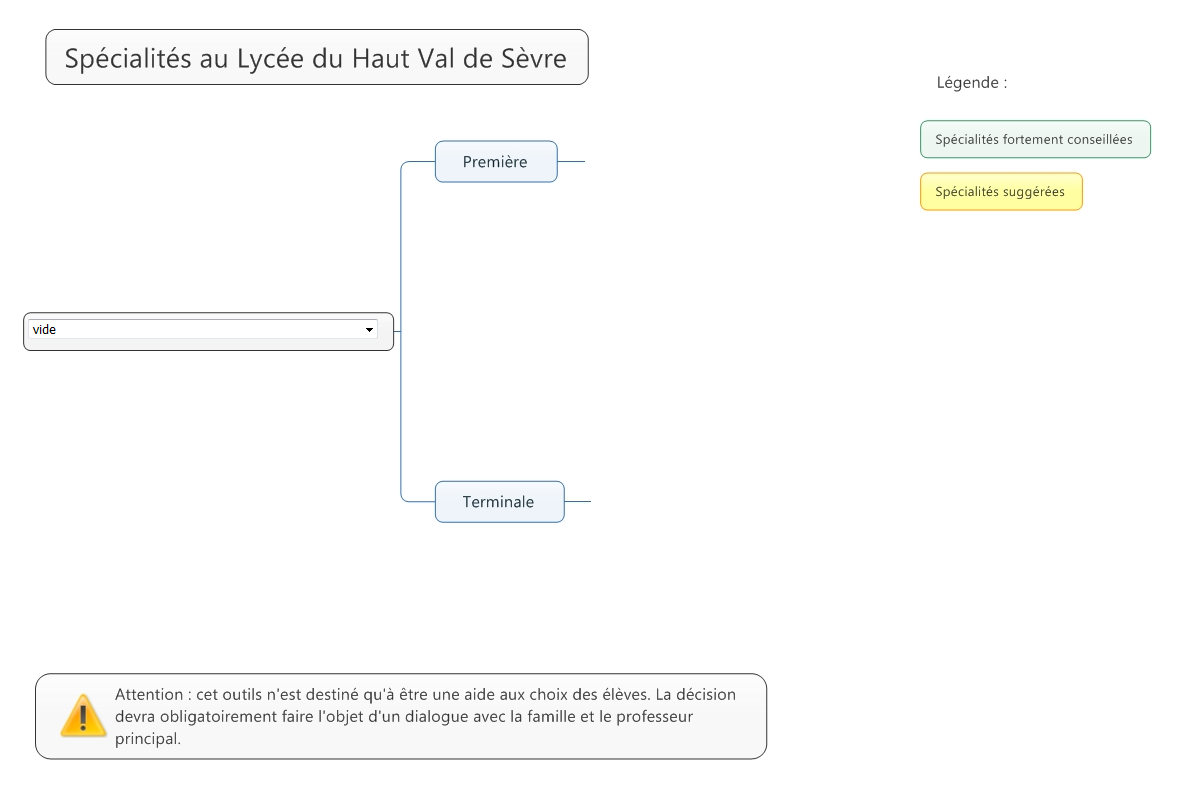Expand the branch line right of Terminale
The image size is (1198, 799).
(578, 502)
